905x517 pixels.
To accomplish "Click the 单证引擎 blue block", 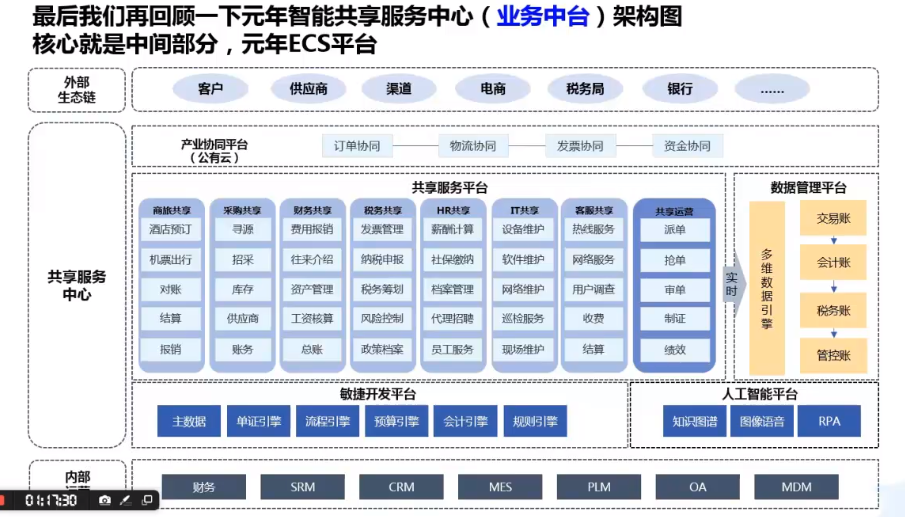I will click(x=259, y=421).
